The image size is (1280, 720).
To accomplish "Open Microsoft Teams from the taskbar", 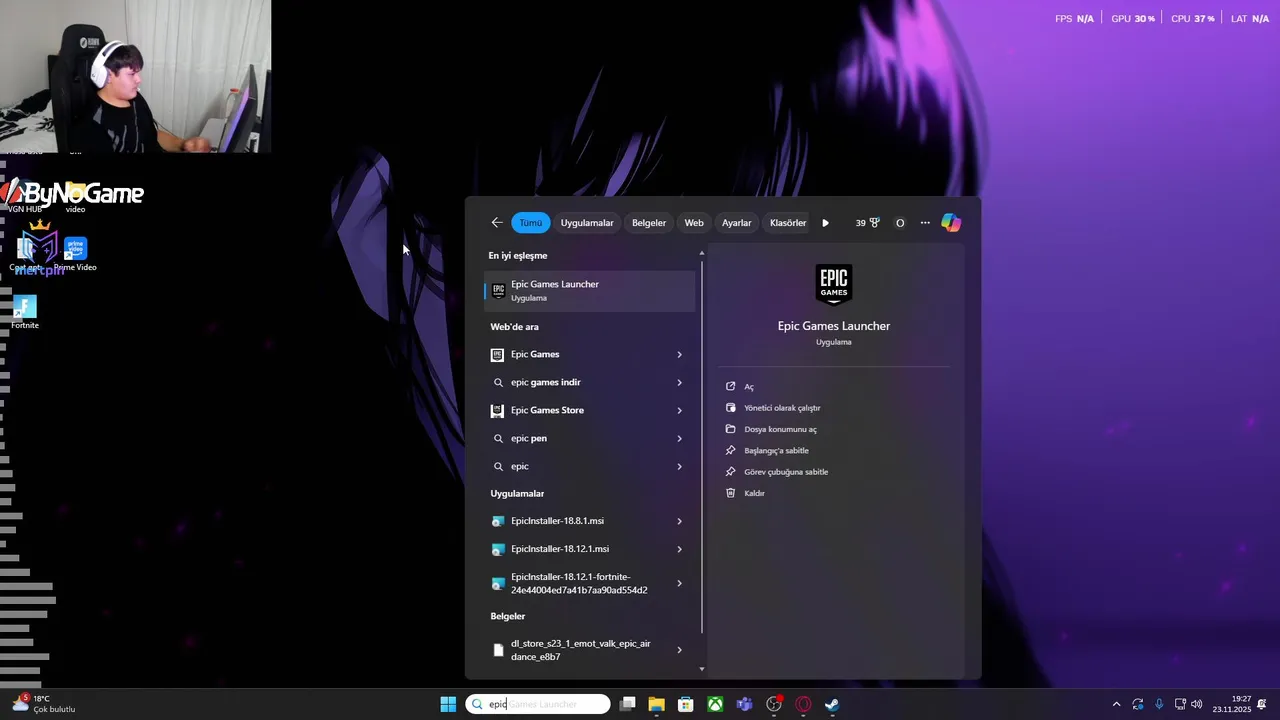I will point(744,704).
